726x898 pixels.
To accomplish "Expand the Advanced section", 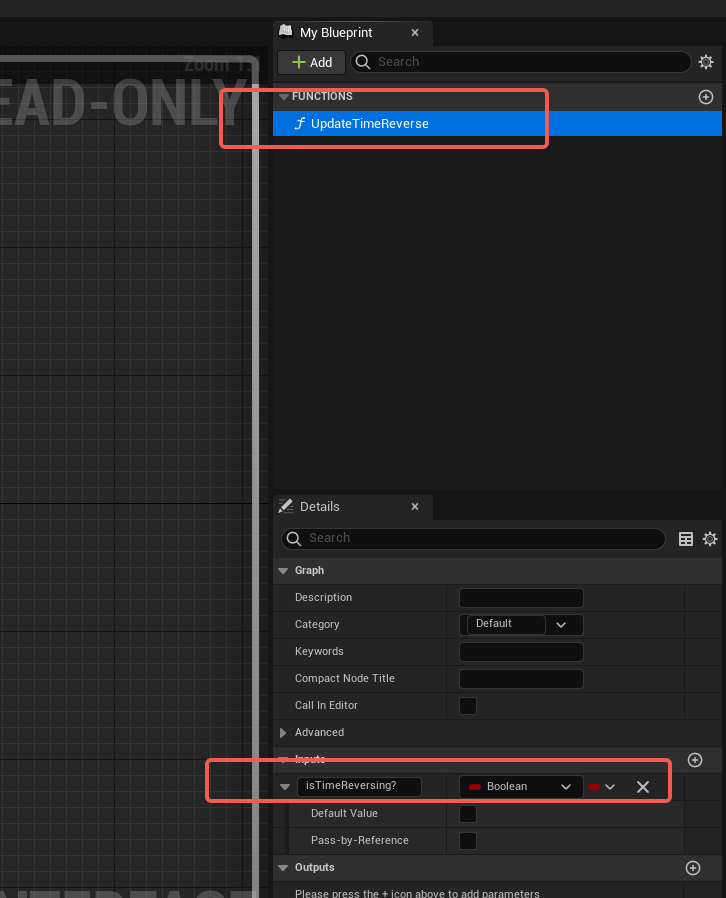I will coord(283,732).
